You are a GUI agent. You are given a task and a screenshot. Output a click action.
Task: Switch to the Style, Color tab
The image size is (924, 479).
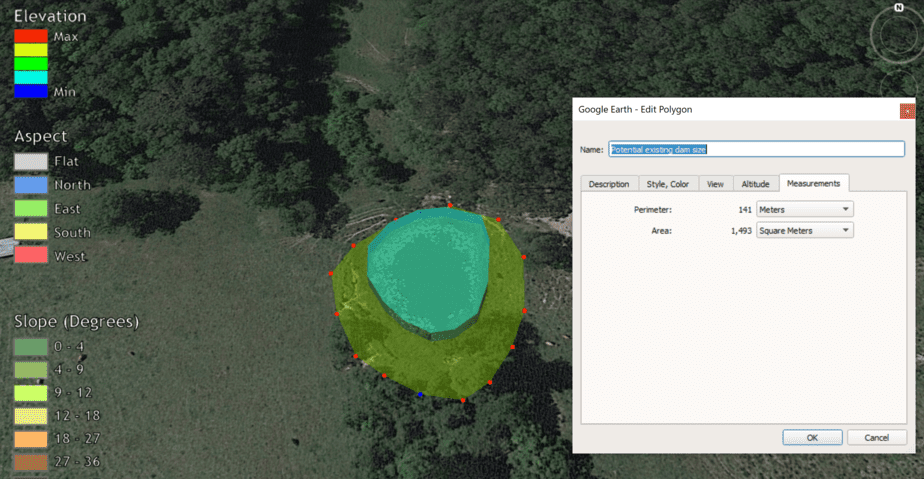pos(668,184)
